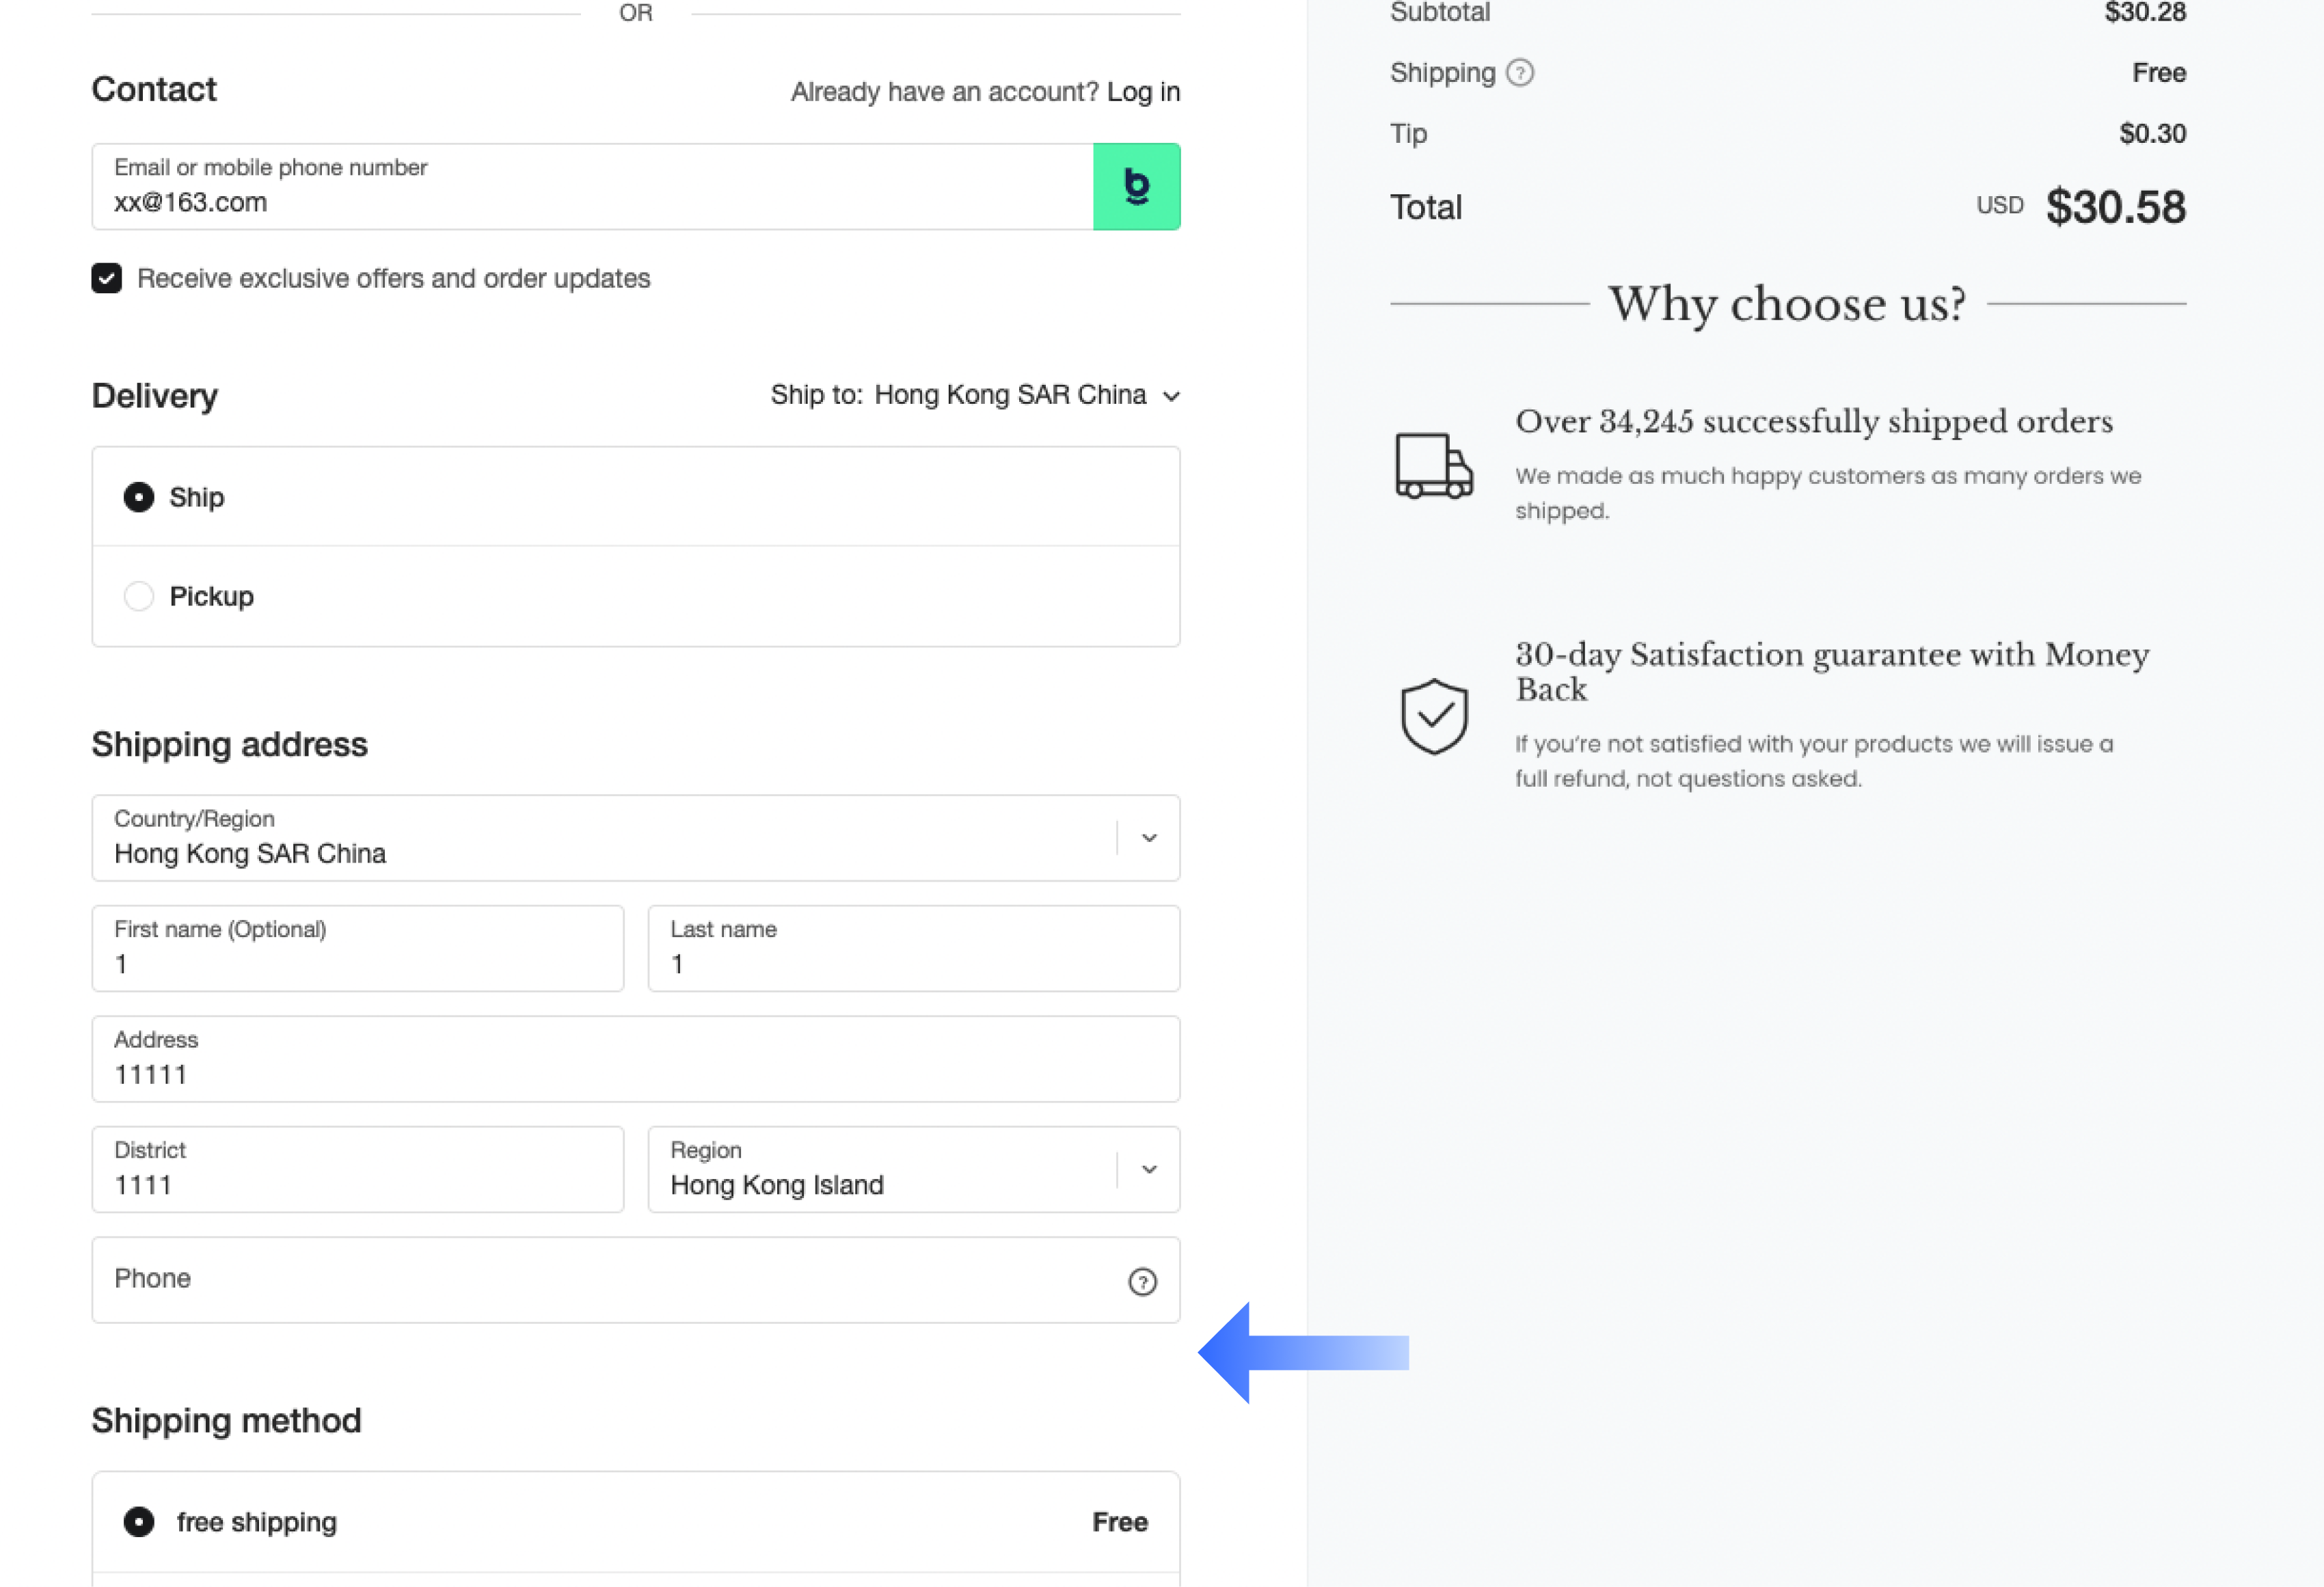The height and width of the screenshot is (1587, 2324).
Task: Follow the Log in link
Action: pos(1143,92)
